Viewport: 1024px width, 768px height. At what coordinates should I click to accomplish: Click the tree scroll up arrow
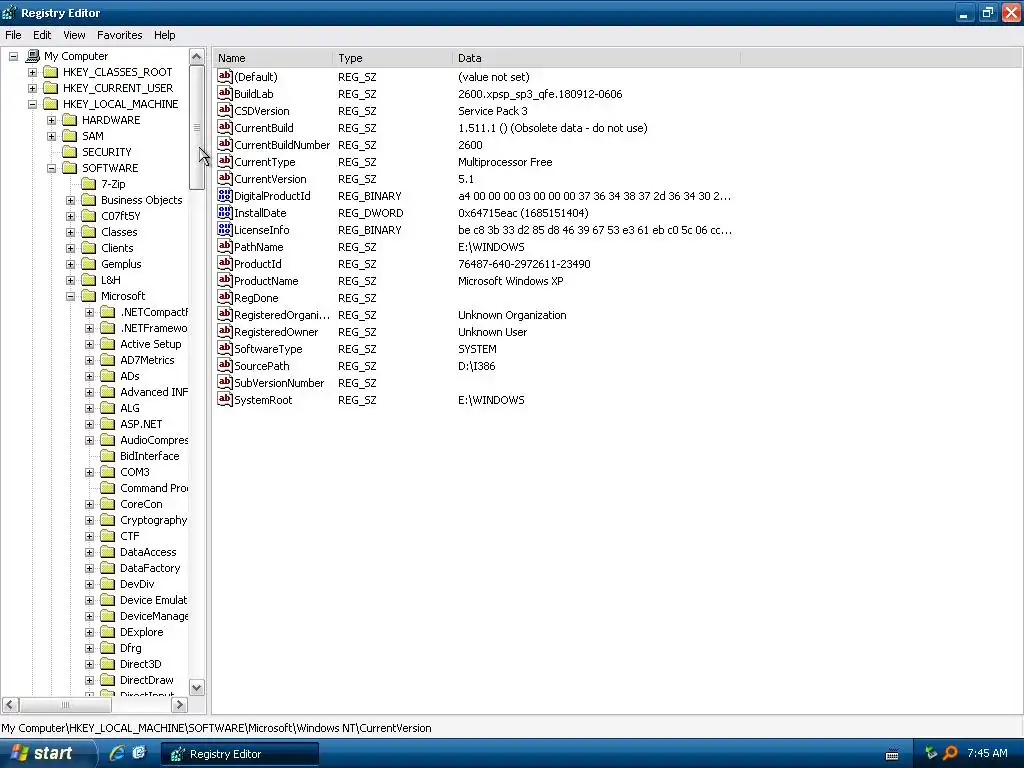click(197, 57)
